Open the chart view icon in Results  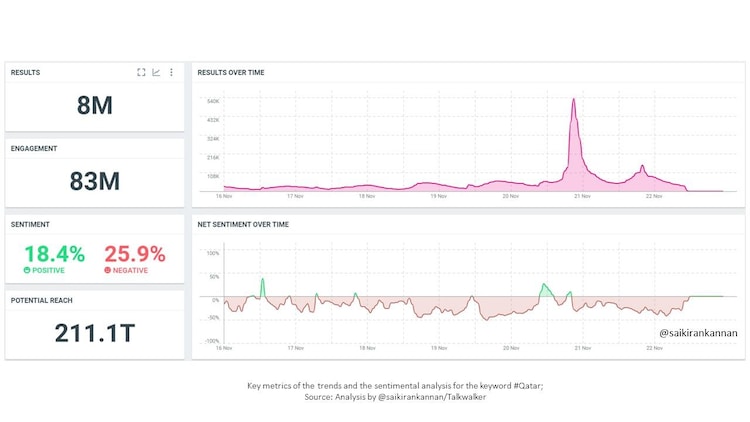point(156,72)
